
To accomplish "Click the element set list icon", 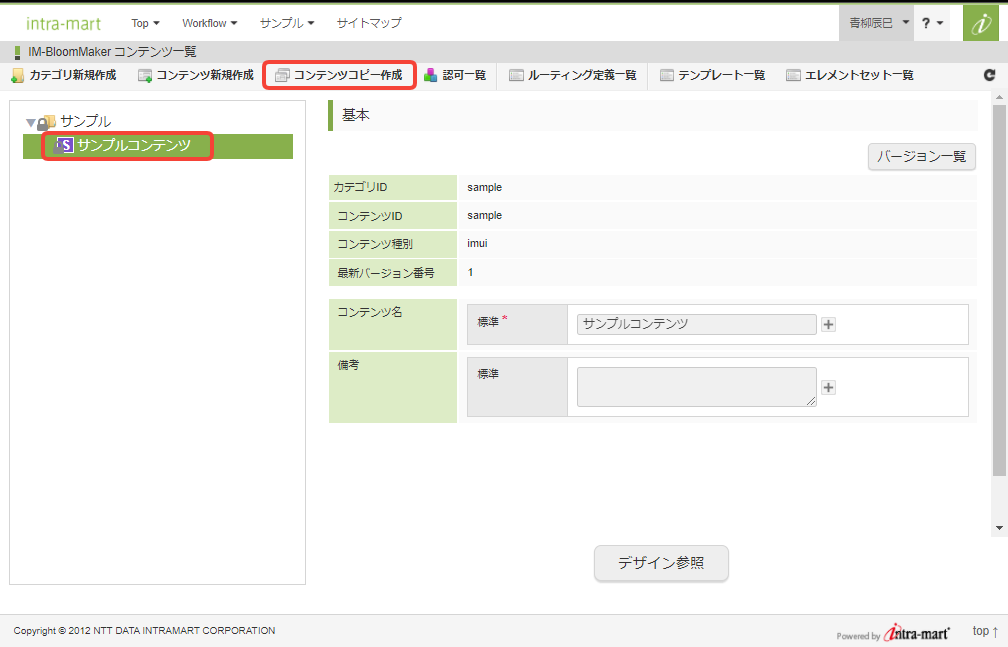I will pyautogui.click(x=793, y=75).
